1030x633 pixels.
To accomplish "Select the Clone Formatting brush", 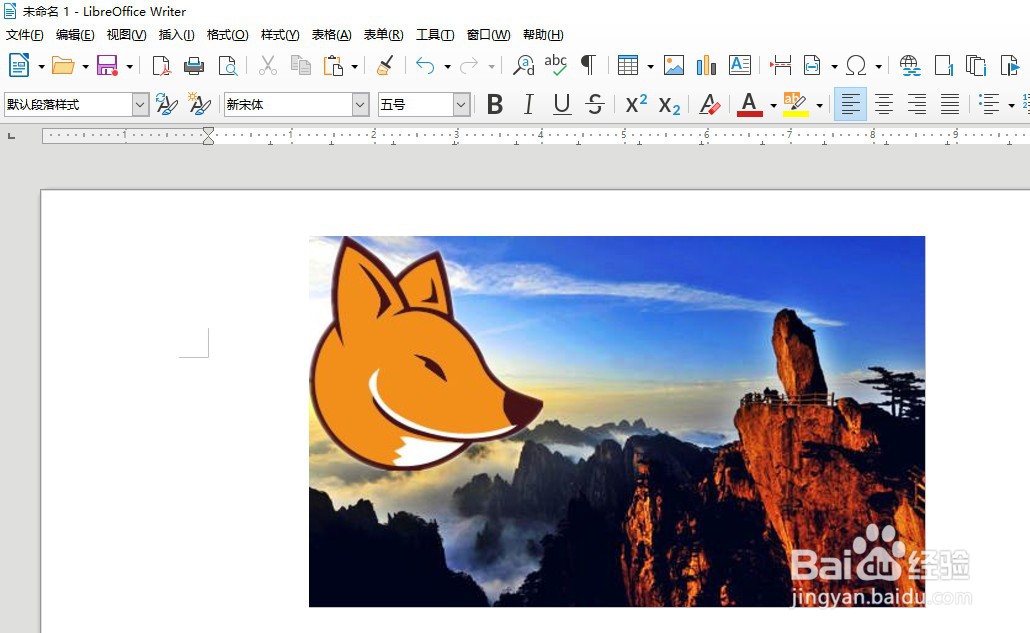I will click(385, 66).
